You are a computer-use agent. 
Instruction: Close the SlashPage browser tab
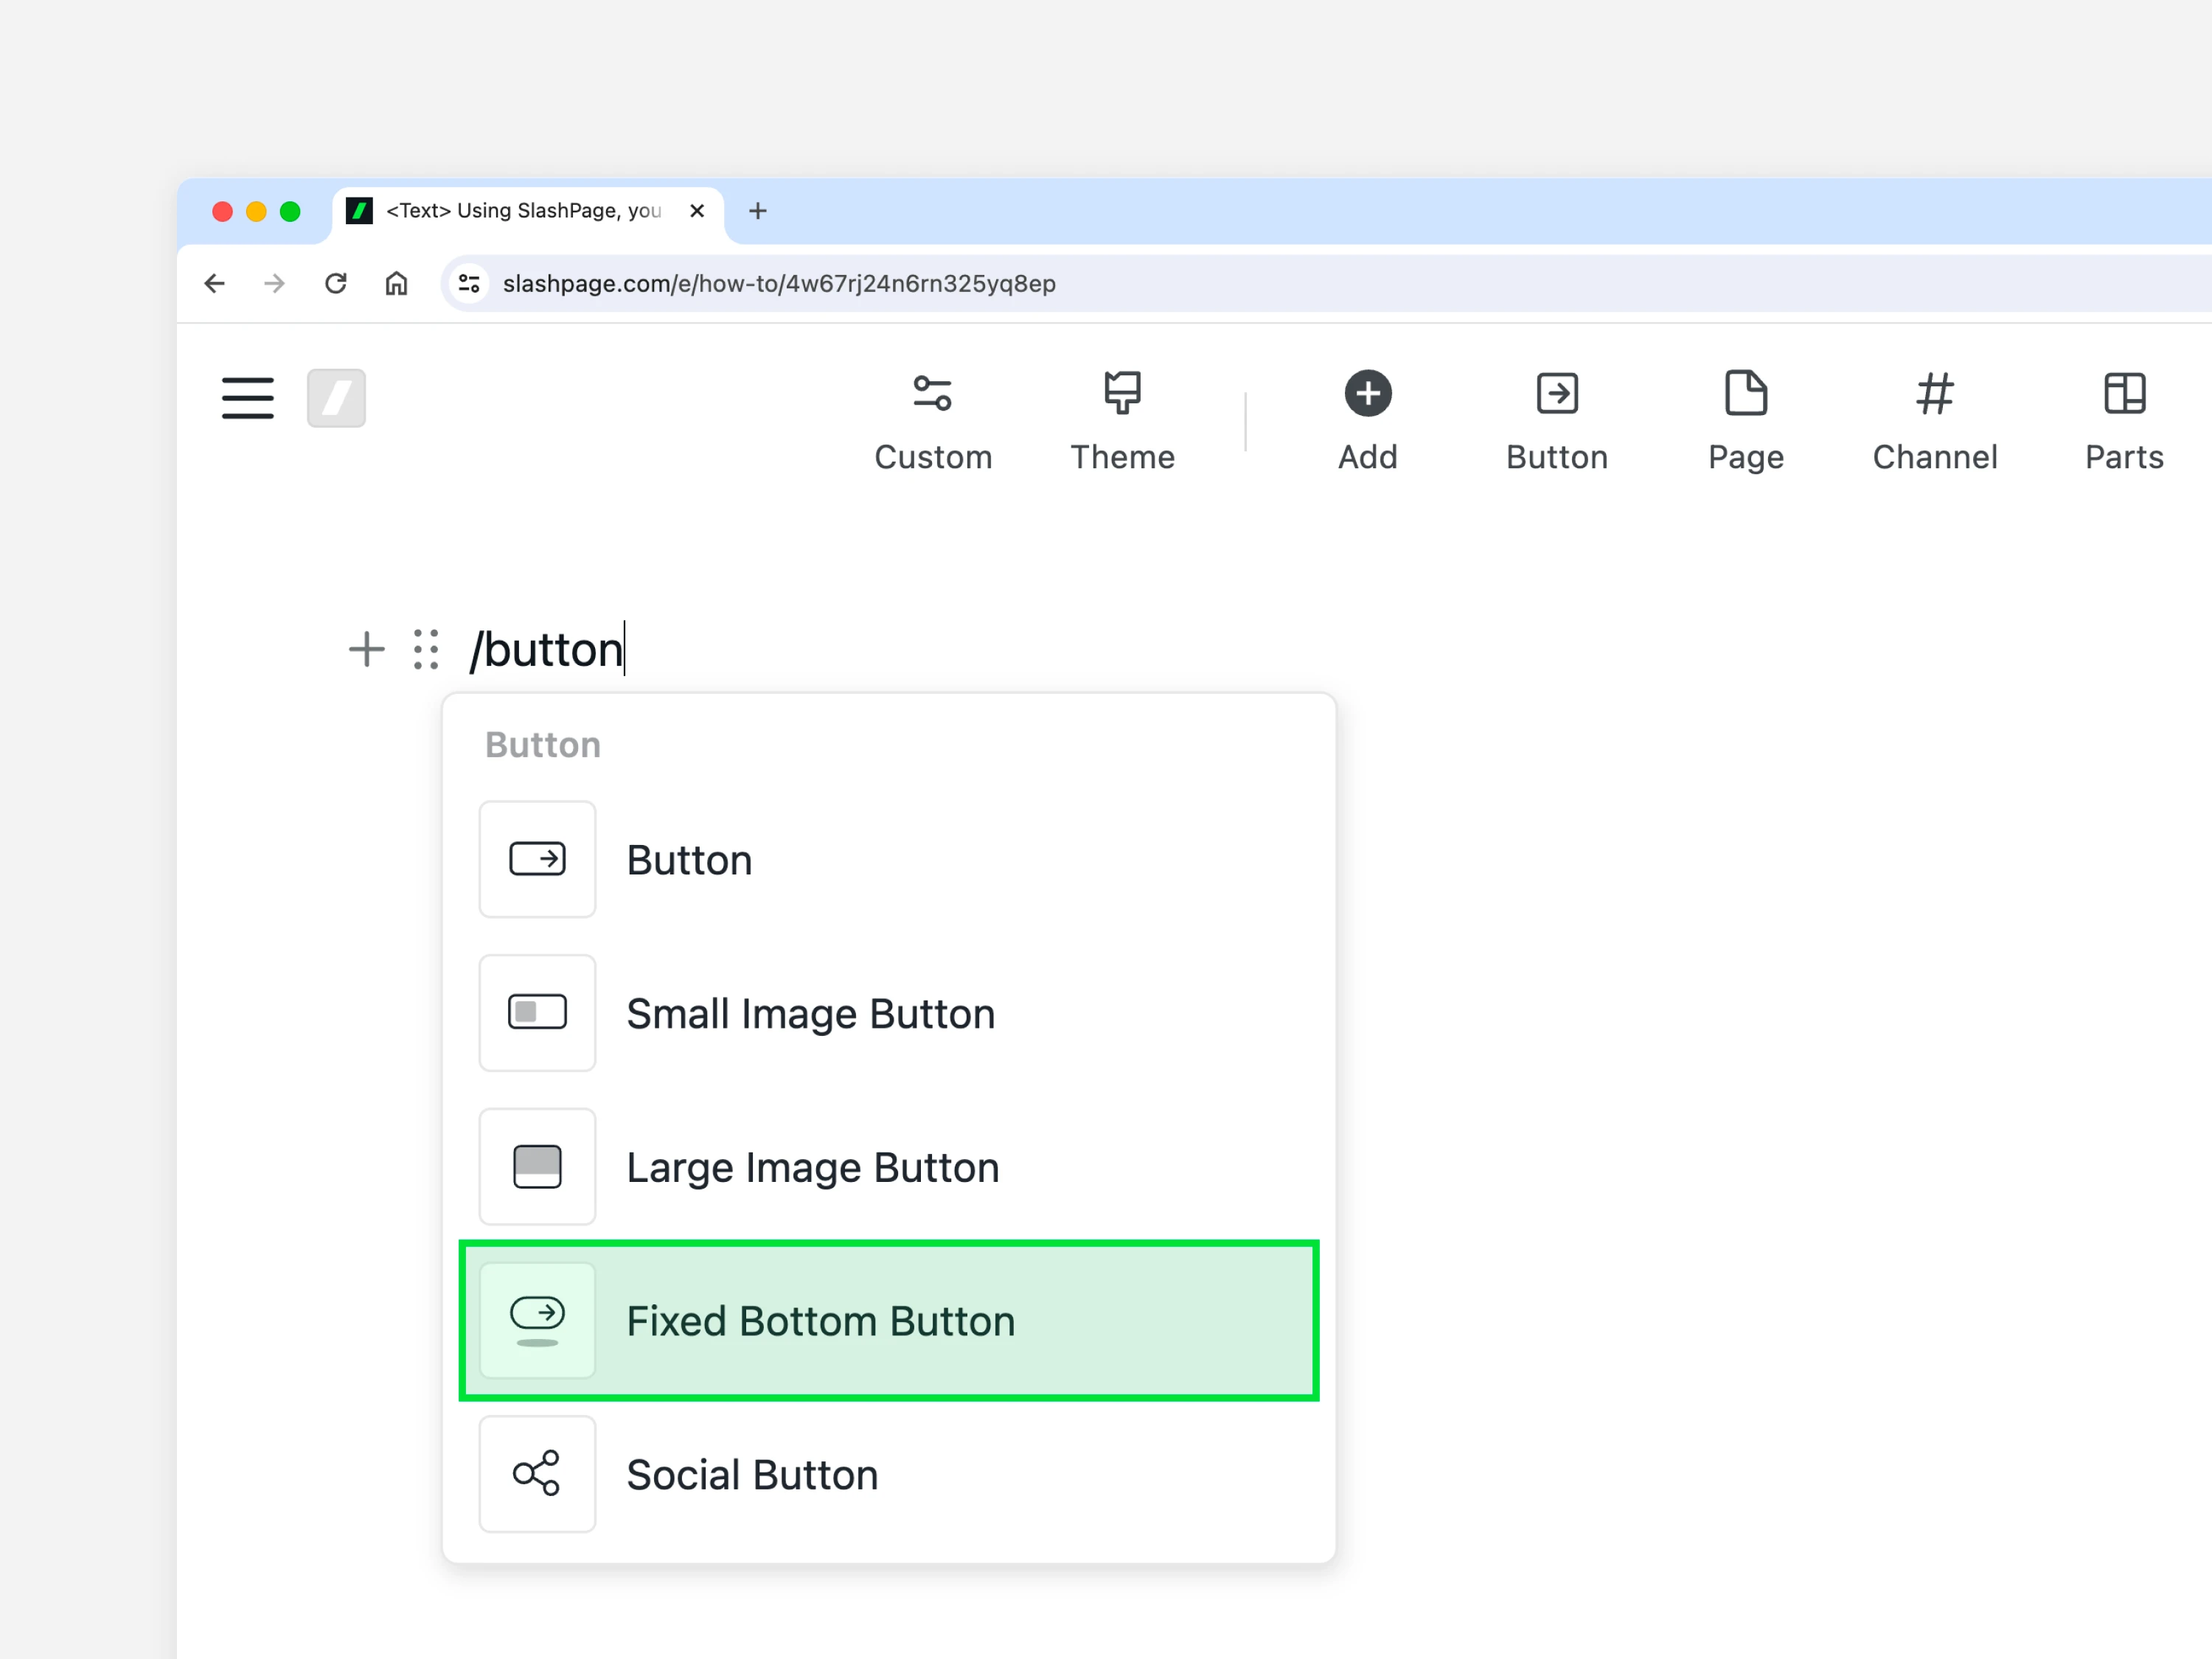tap(697, 211)
